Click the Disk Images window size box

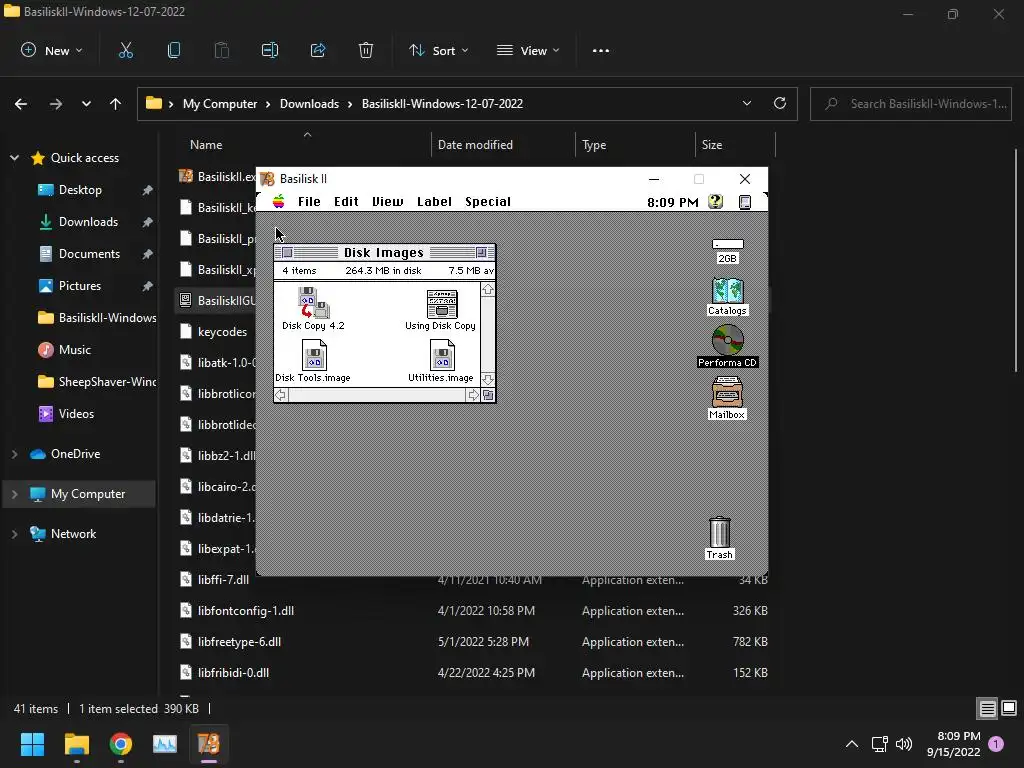coord(488,395)
